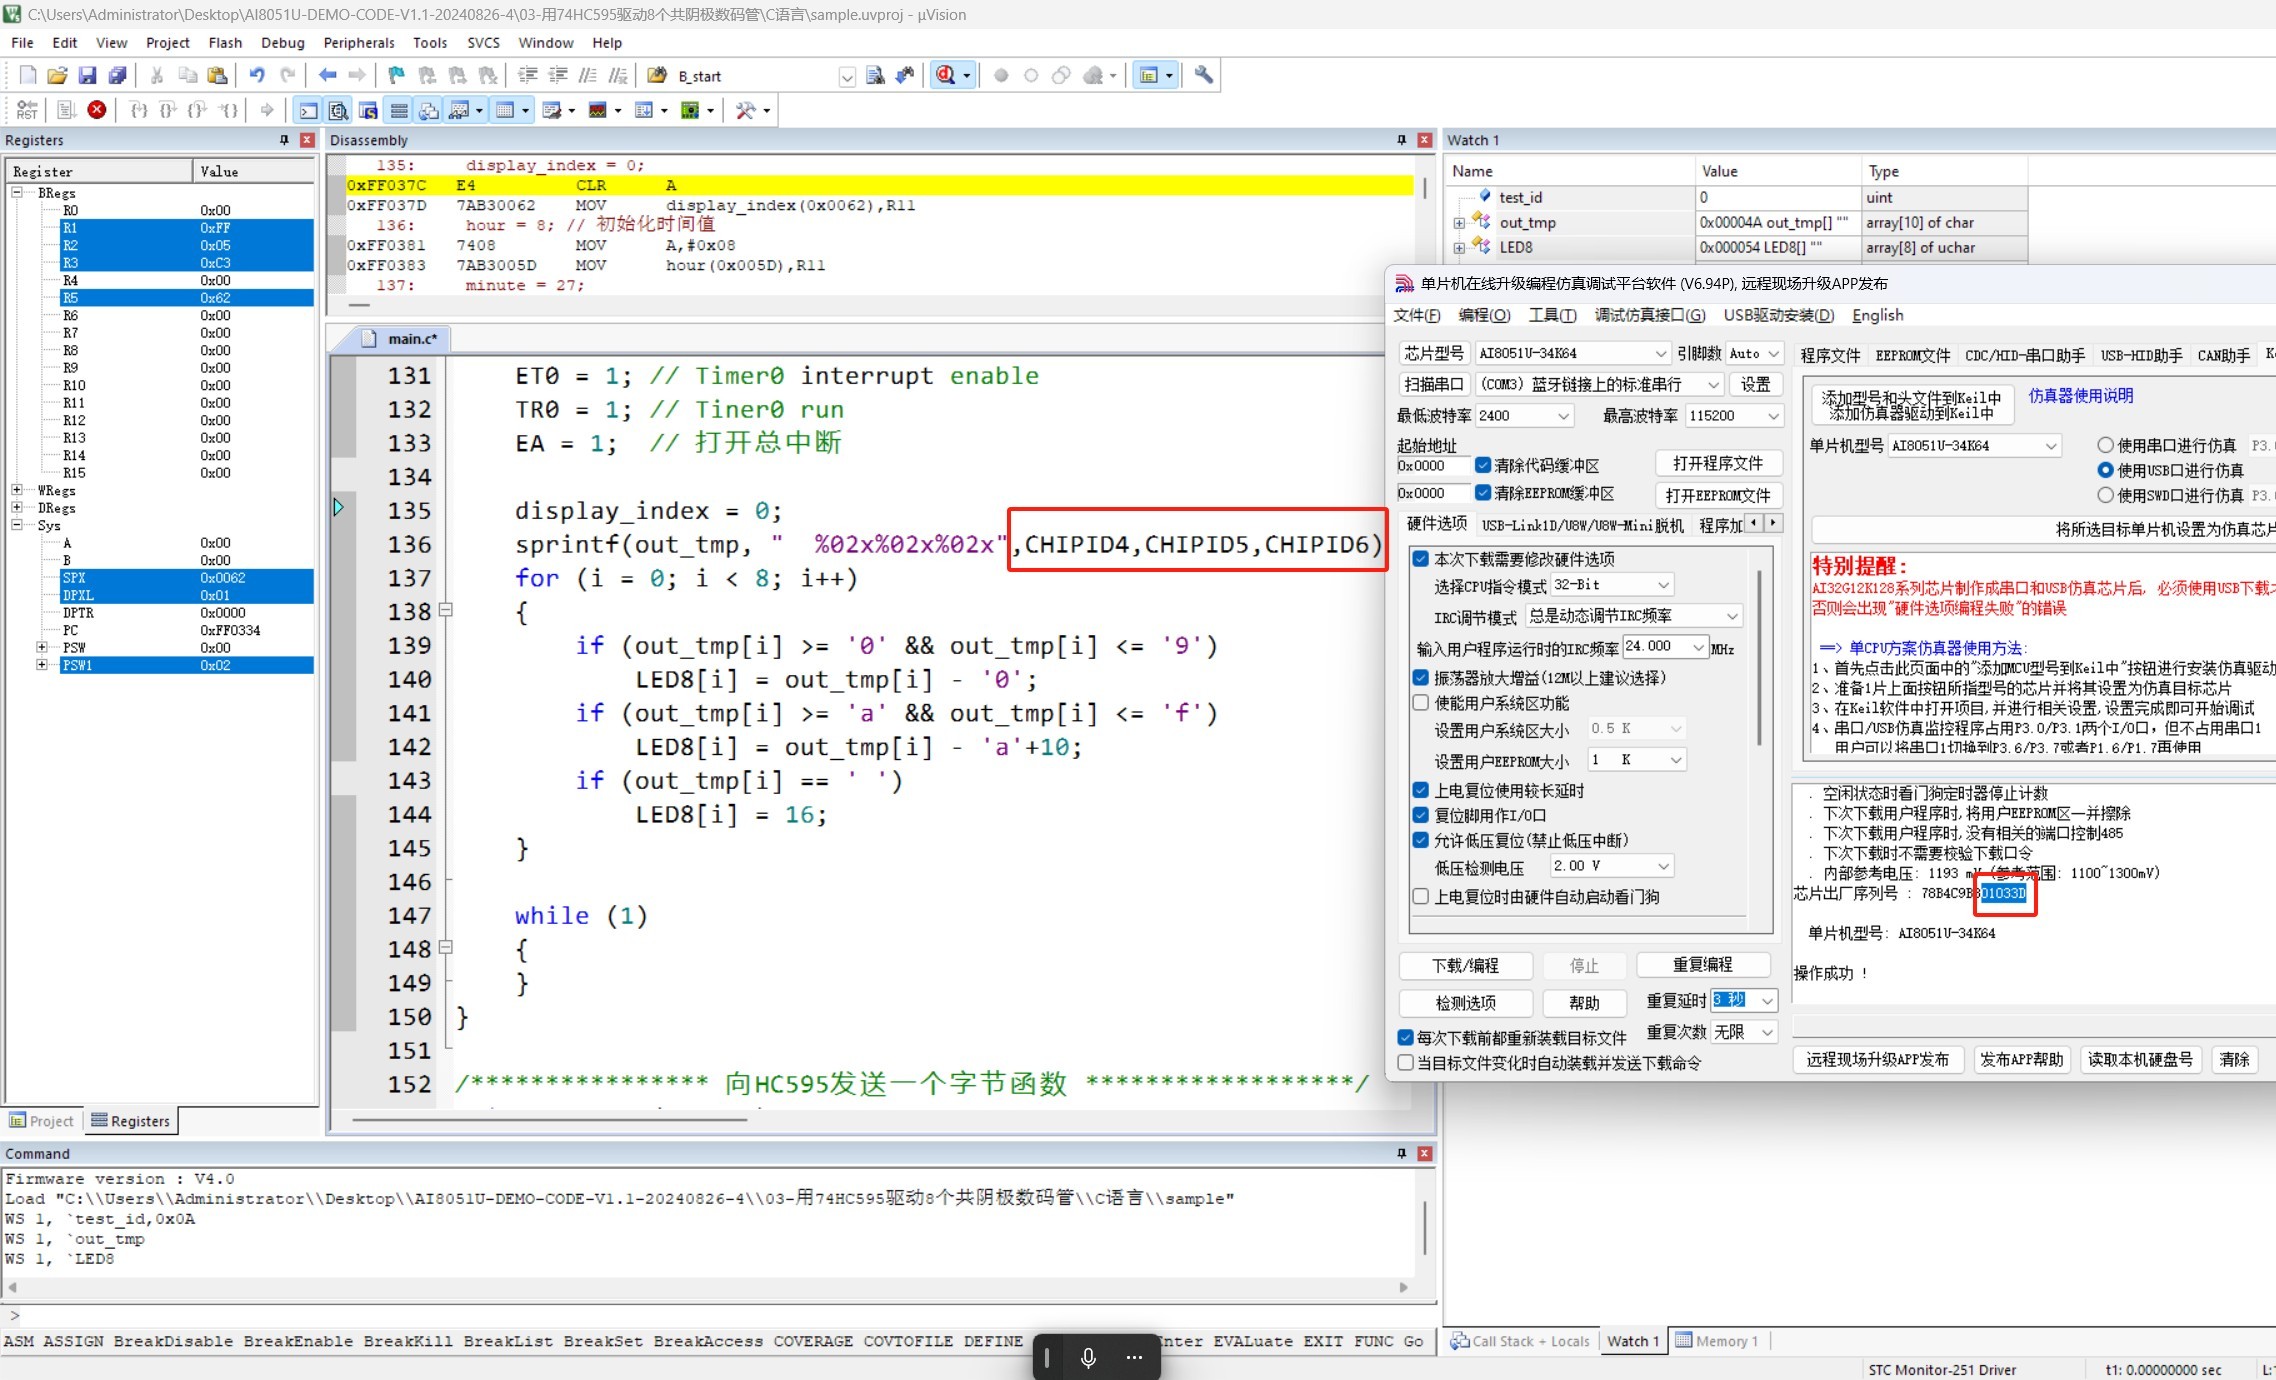Toggle 上电复位使用较长延时 checkbox
This screenshot has height=1380, width=2276.
pos(1420,790)
